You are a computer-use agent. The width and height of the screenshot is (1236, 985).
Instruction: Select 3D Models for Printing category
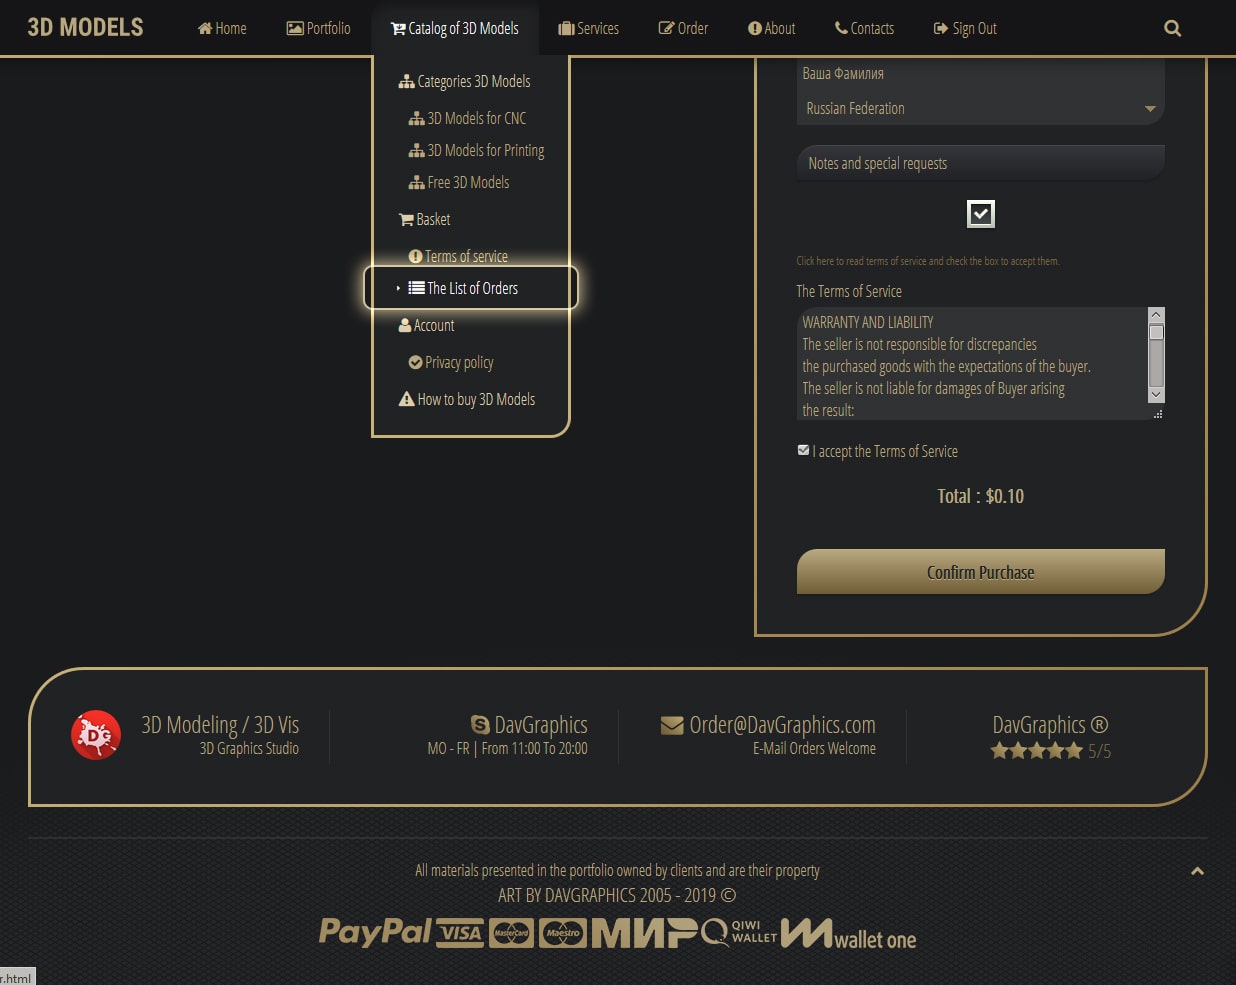[485, 150]
